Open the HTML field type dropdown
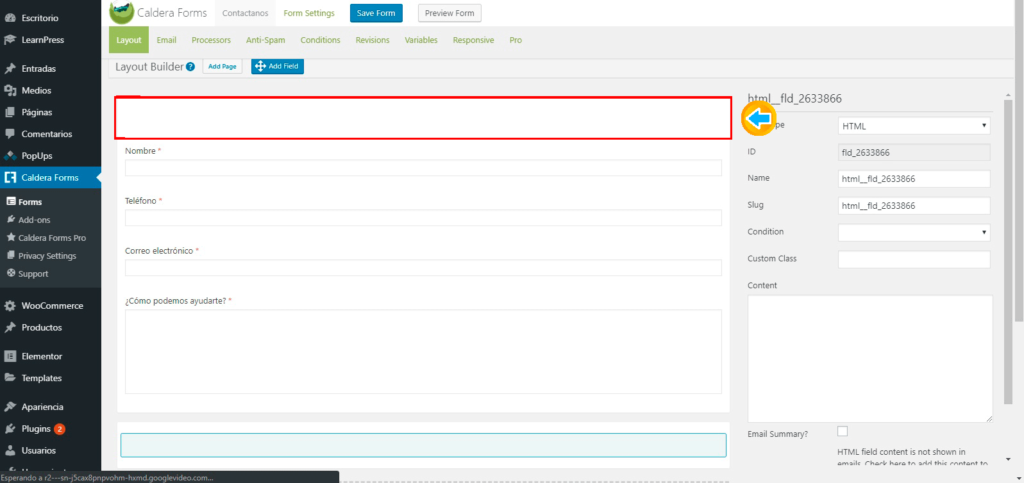 pos(913,126)
